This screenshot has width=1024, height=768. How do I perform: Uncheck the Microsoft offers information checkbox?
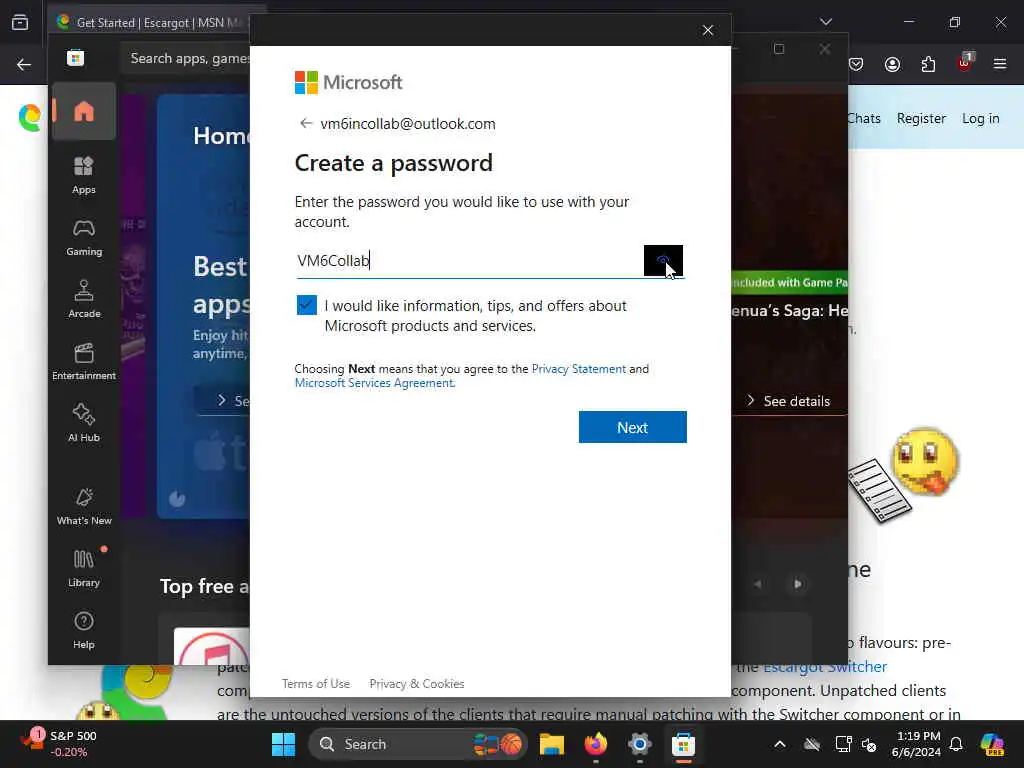pos(306,305)
